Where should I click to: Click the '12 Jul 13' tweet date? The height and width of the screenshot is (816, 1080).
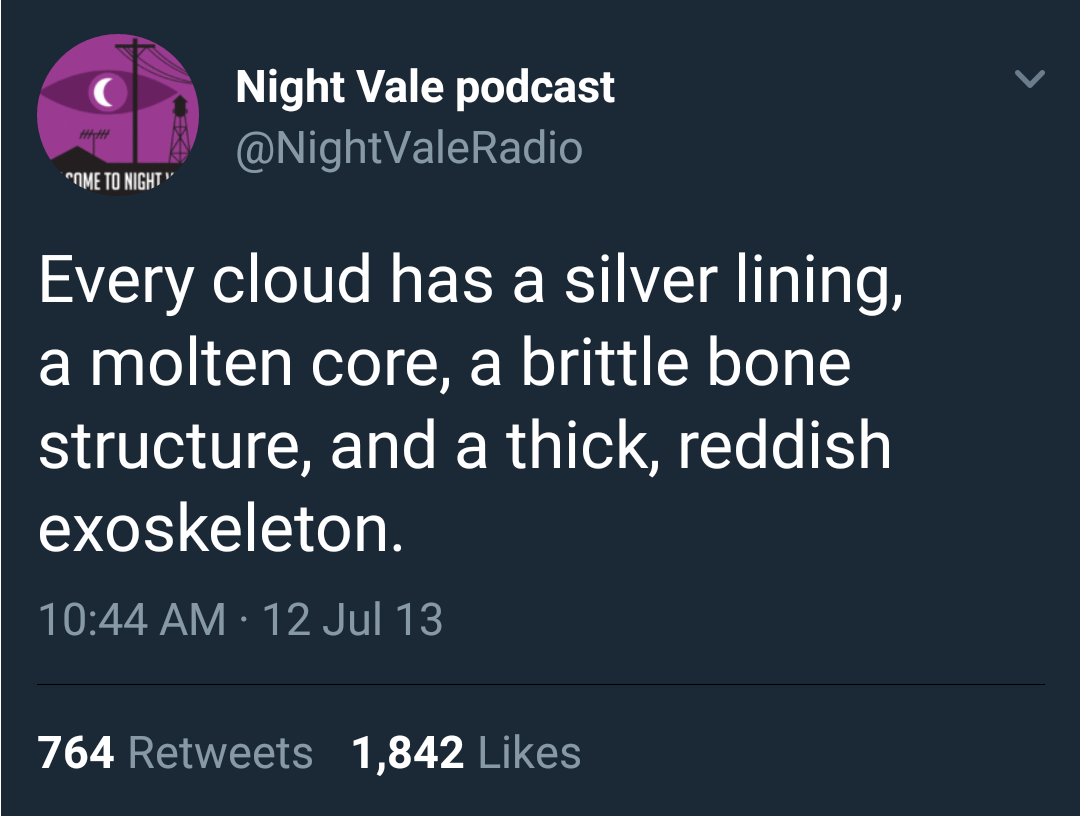tap(350, 619)
